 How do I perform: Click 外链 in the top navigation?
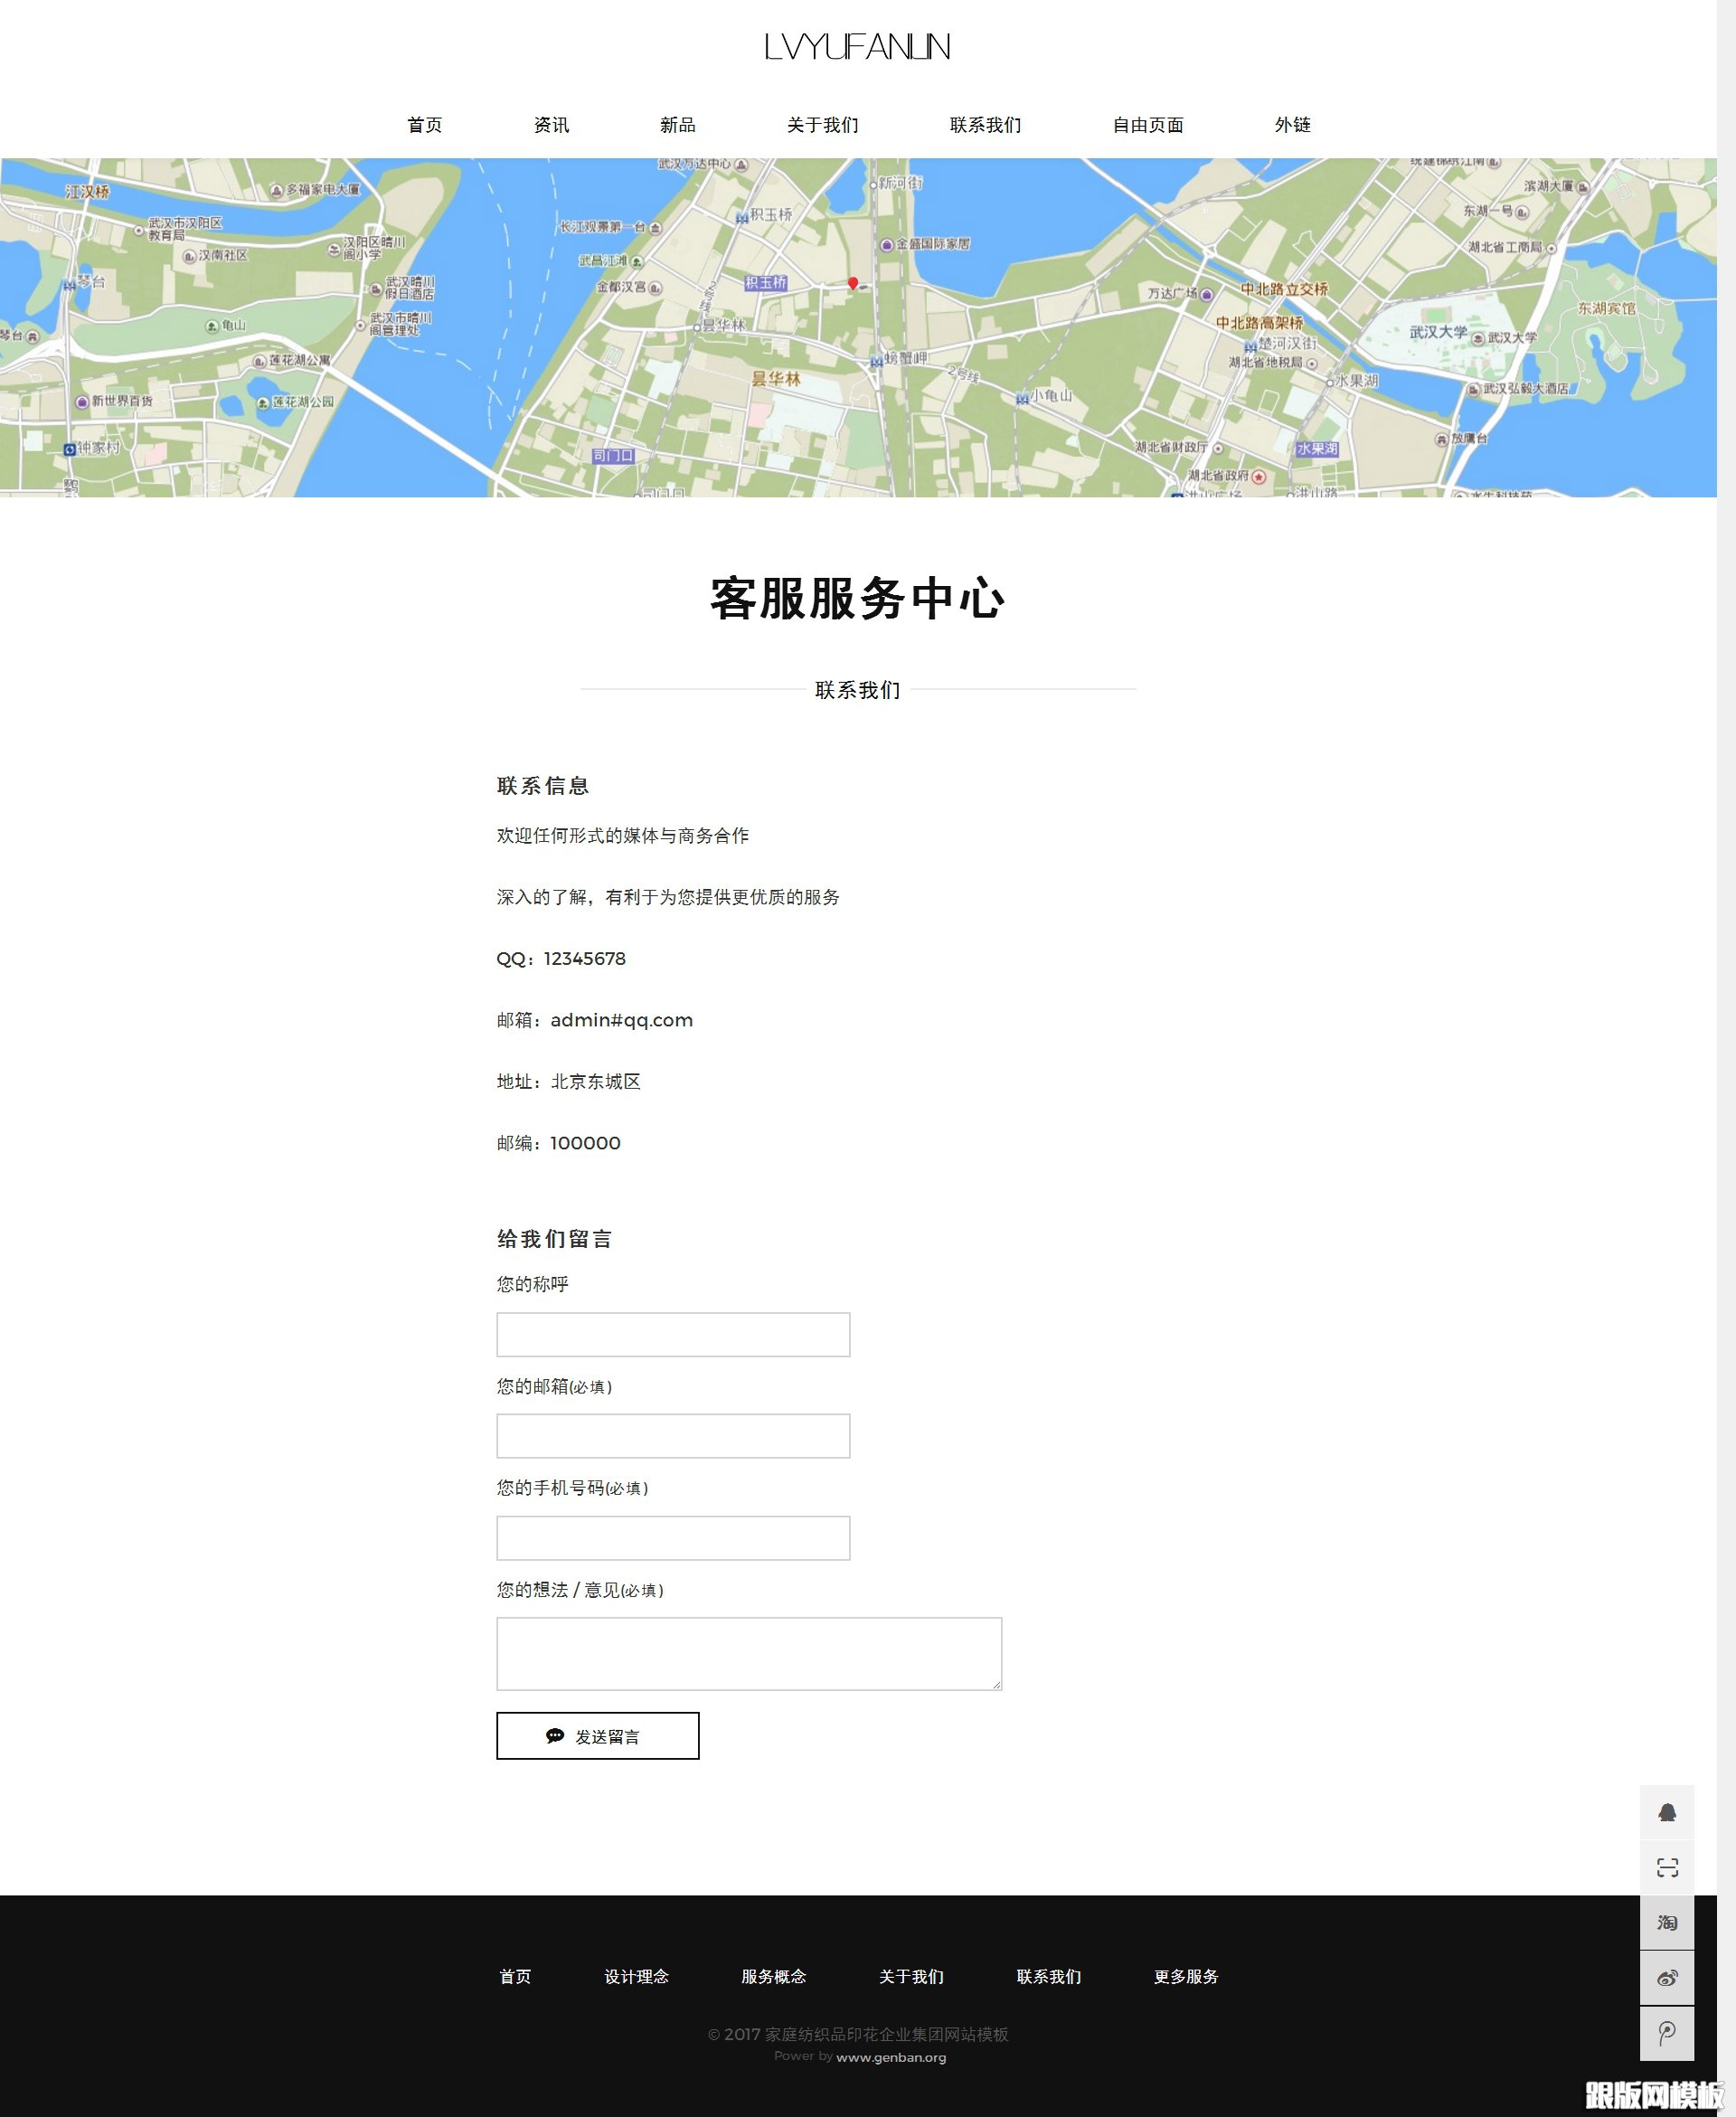coord(1292,125)
